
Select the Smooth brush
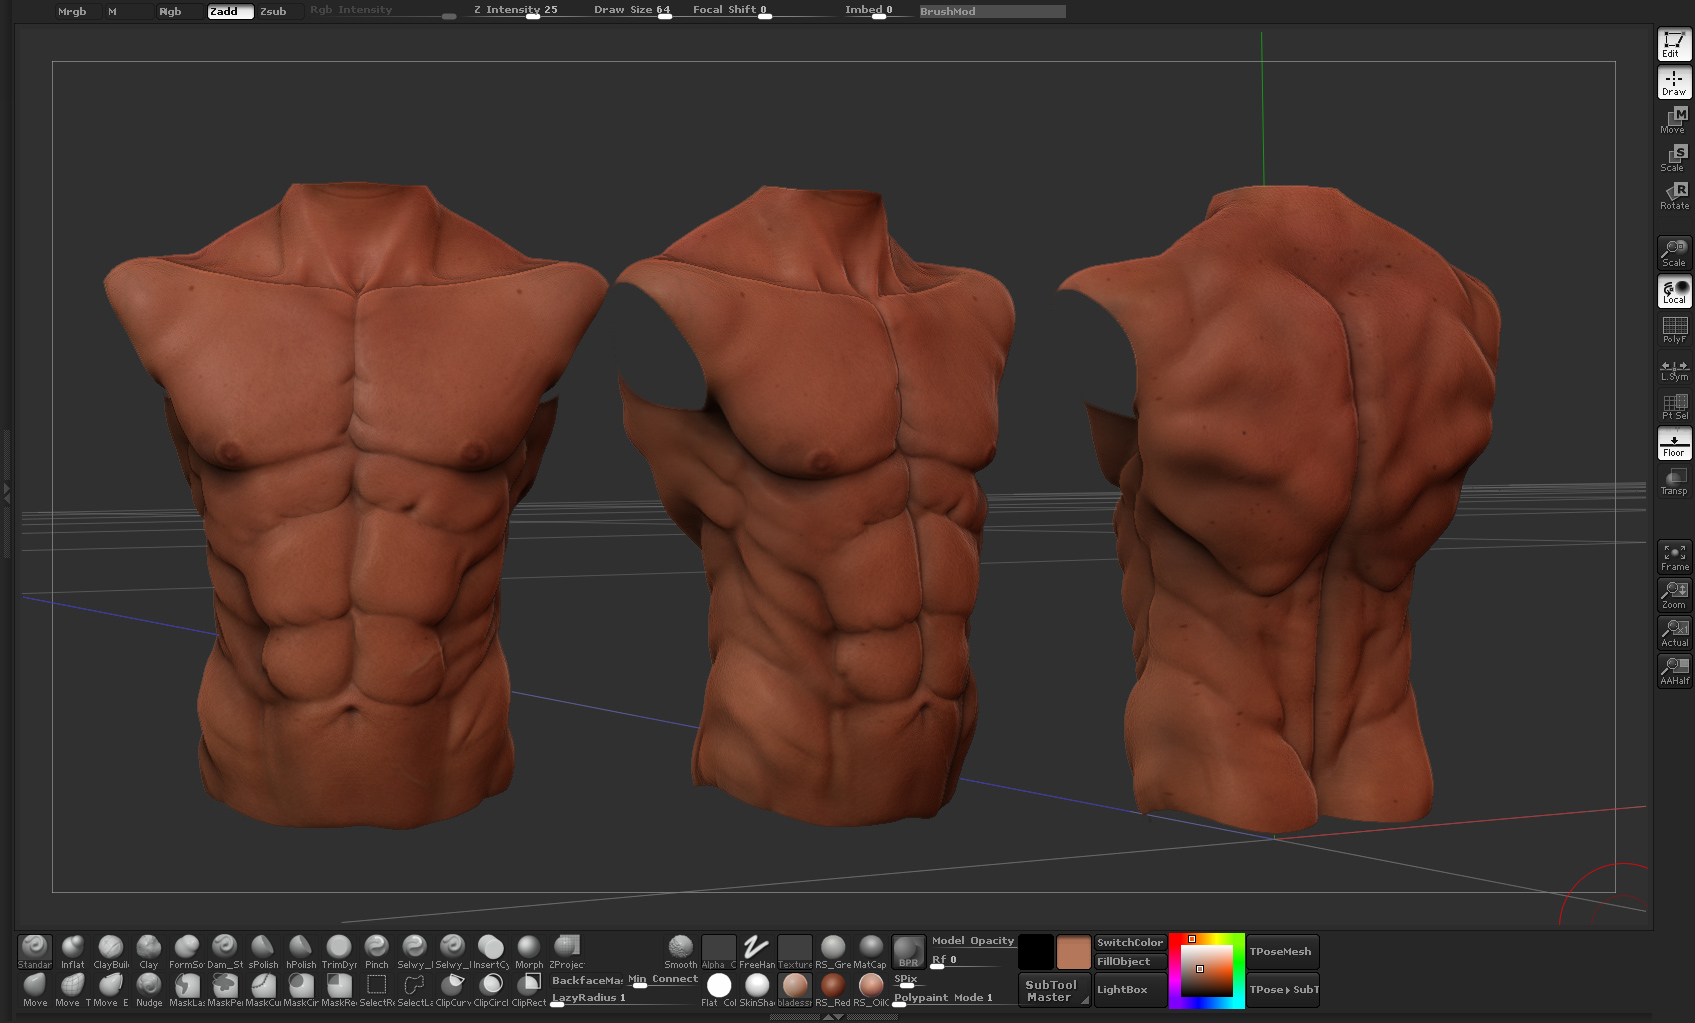click(681, 951)
